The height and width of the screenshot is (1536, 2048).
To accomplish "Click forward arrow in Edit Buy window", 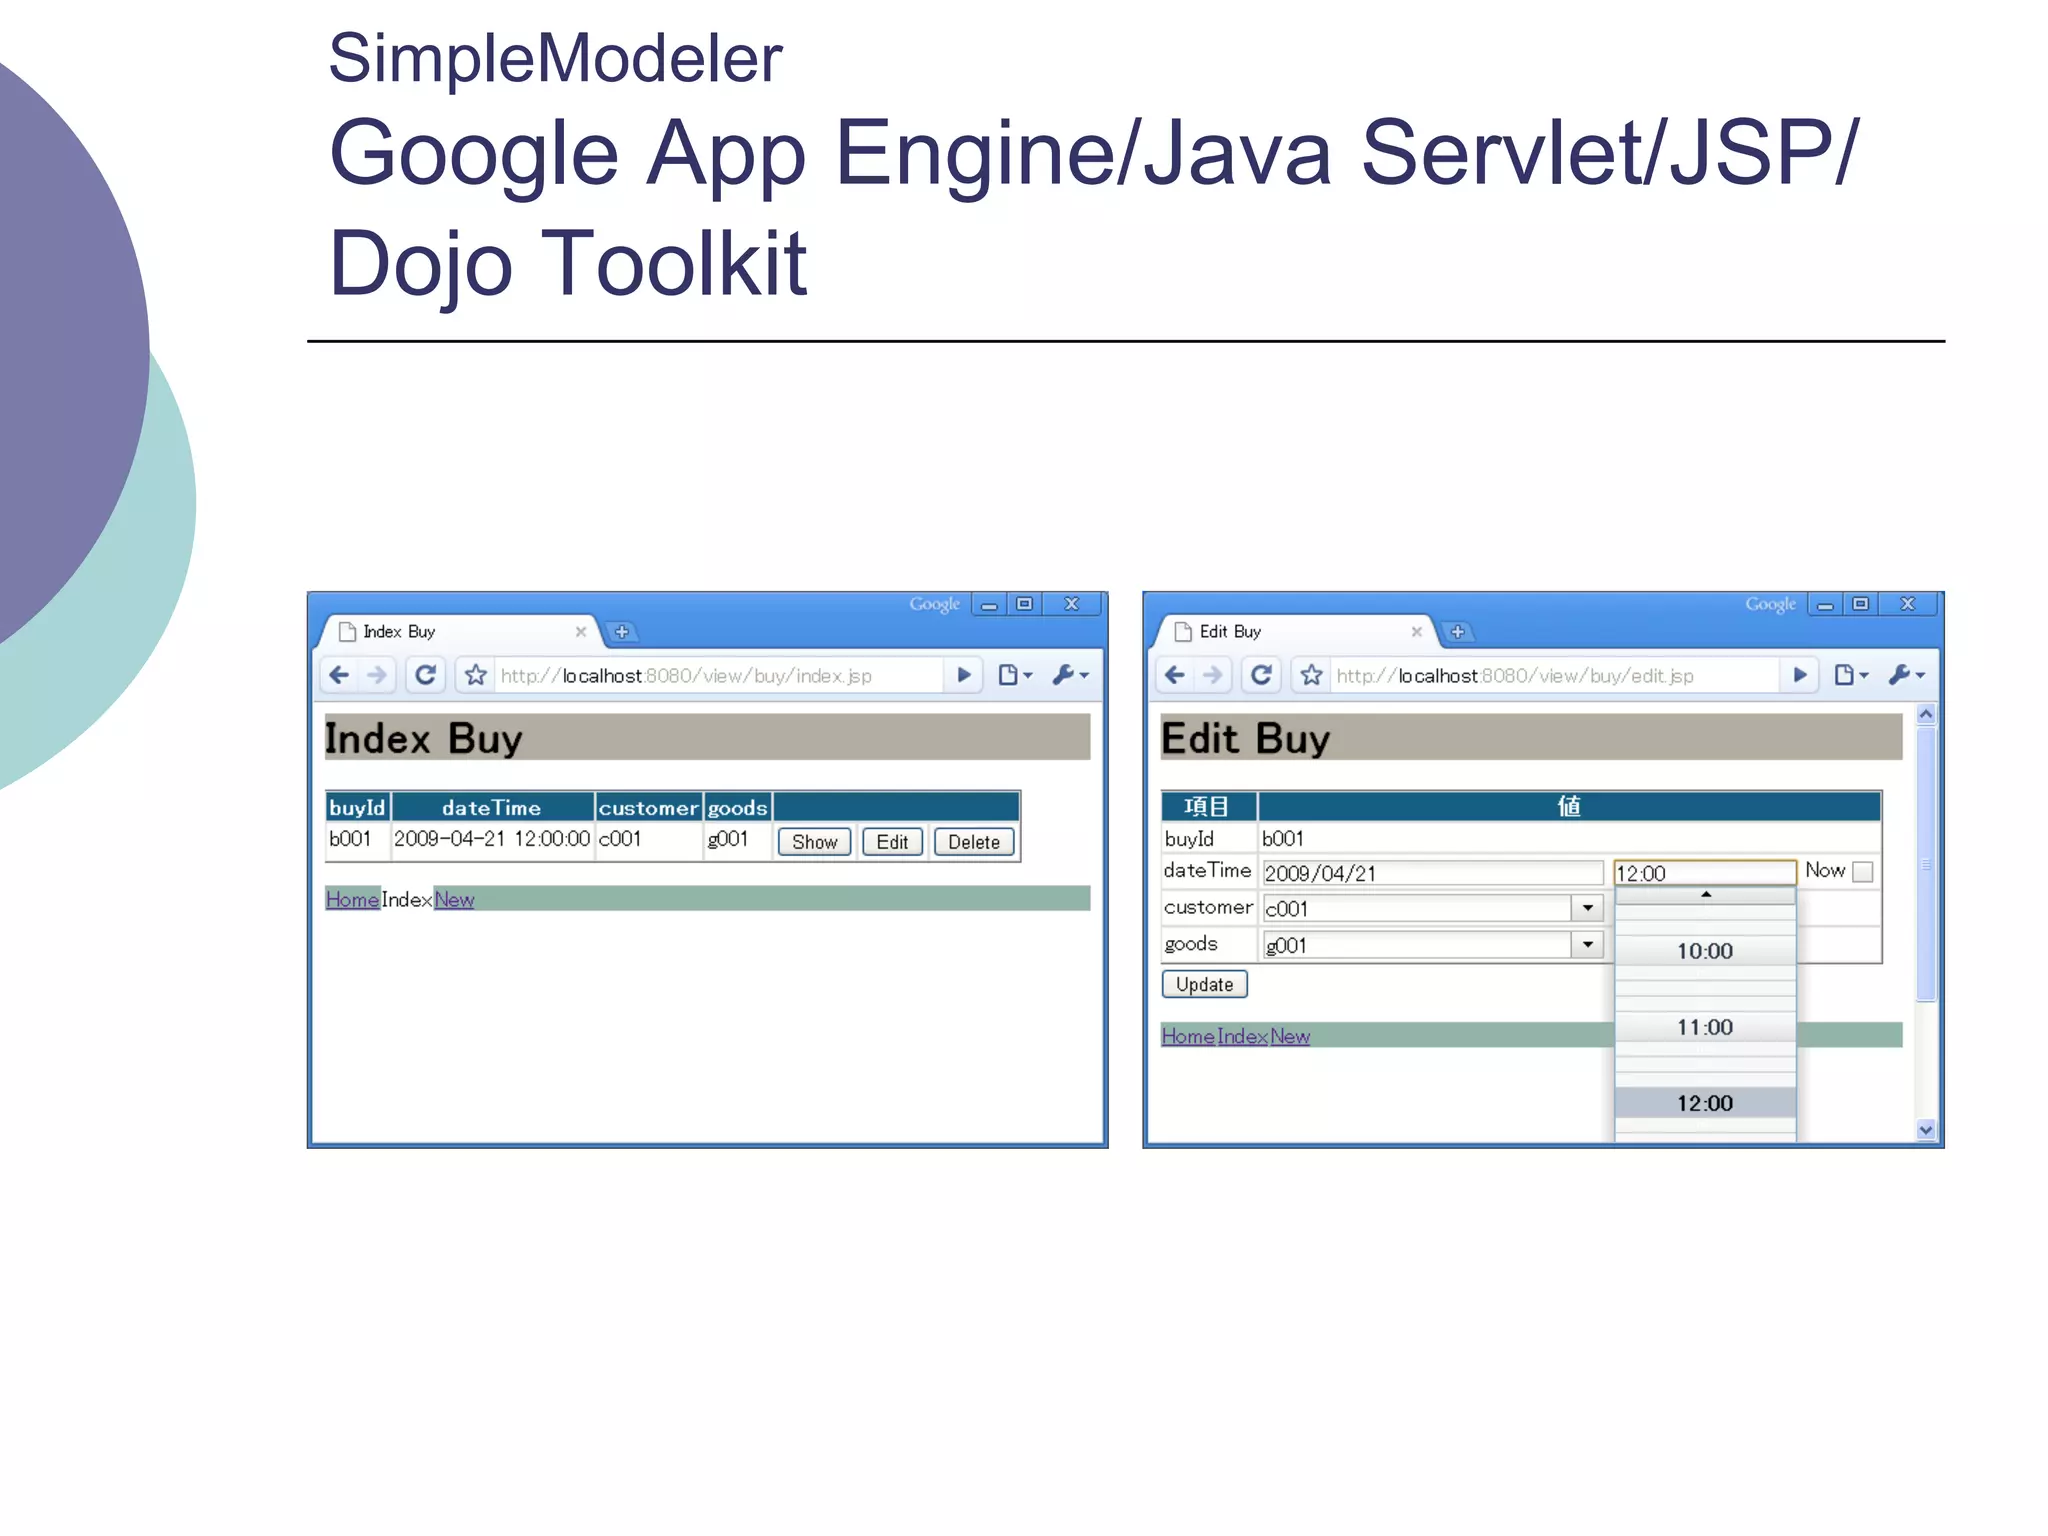I will point(1213,675).
